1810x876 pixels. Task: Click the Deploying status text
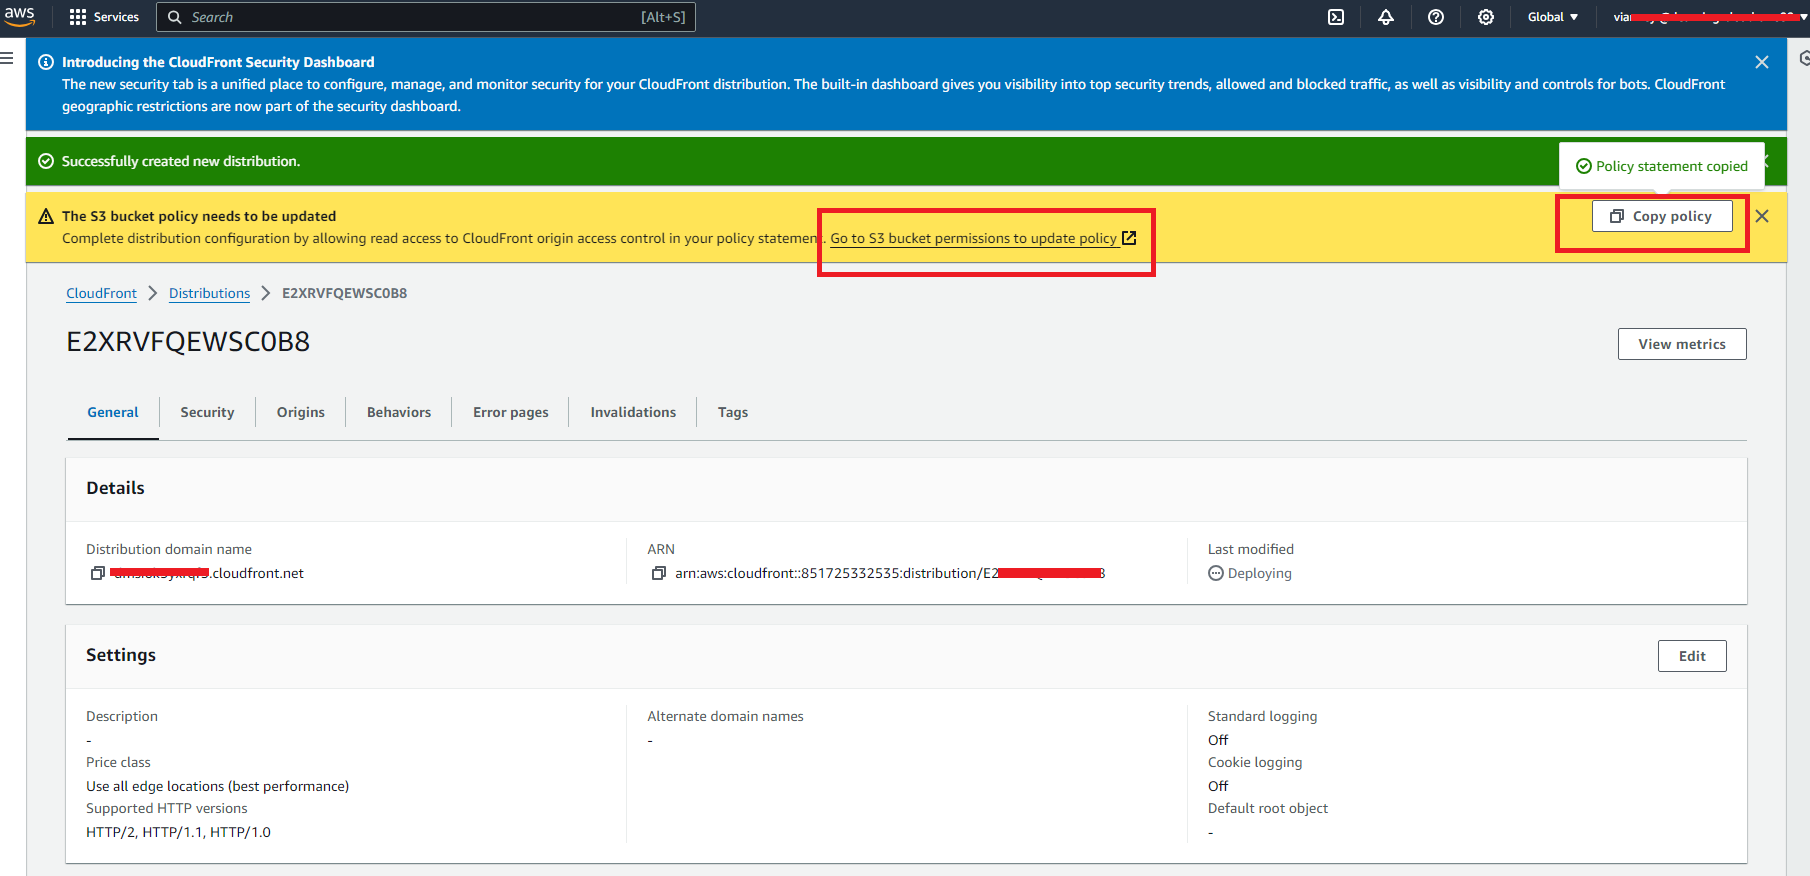[1260, 573]
